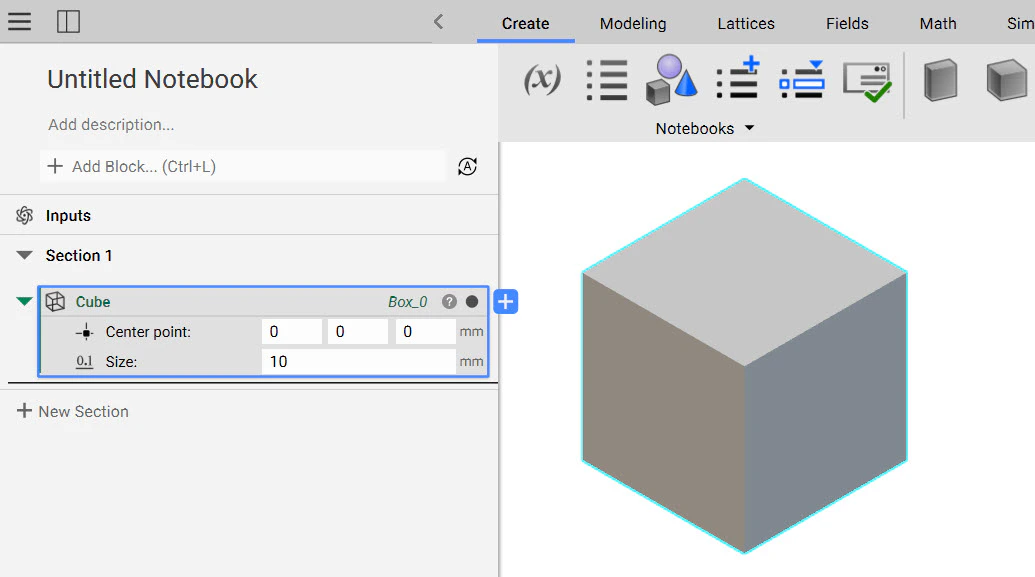Image resolution: width=1035 pixels, height=577 pixels.
Task: Click the first gray box icon in the ribbon
Action: [941, 80]
